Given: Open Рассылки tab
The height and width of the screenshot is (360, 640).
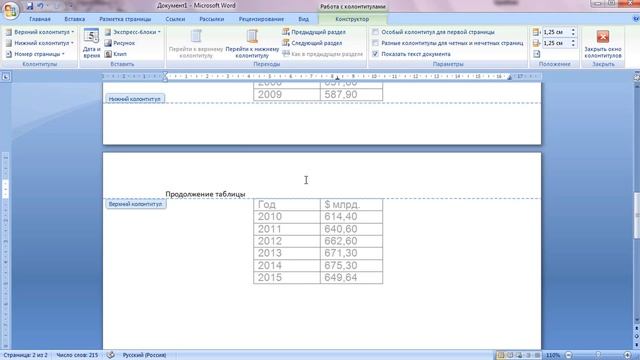Looking at the screenshot, I should (211, 19).
